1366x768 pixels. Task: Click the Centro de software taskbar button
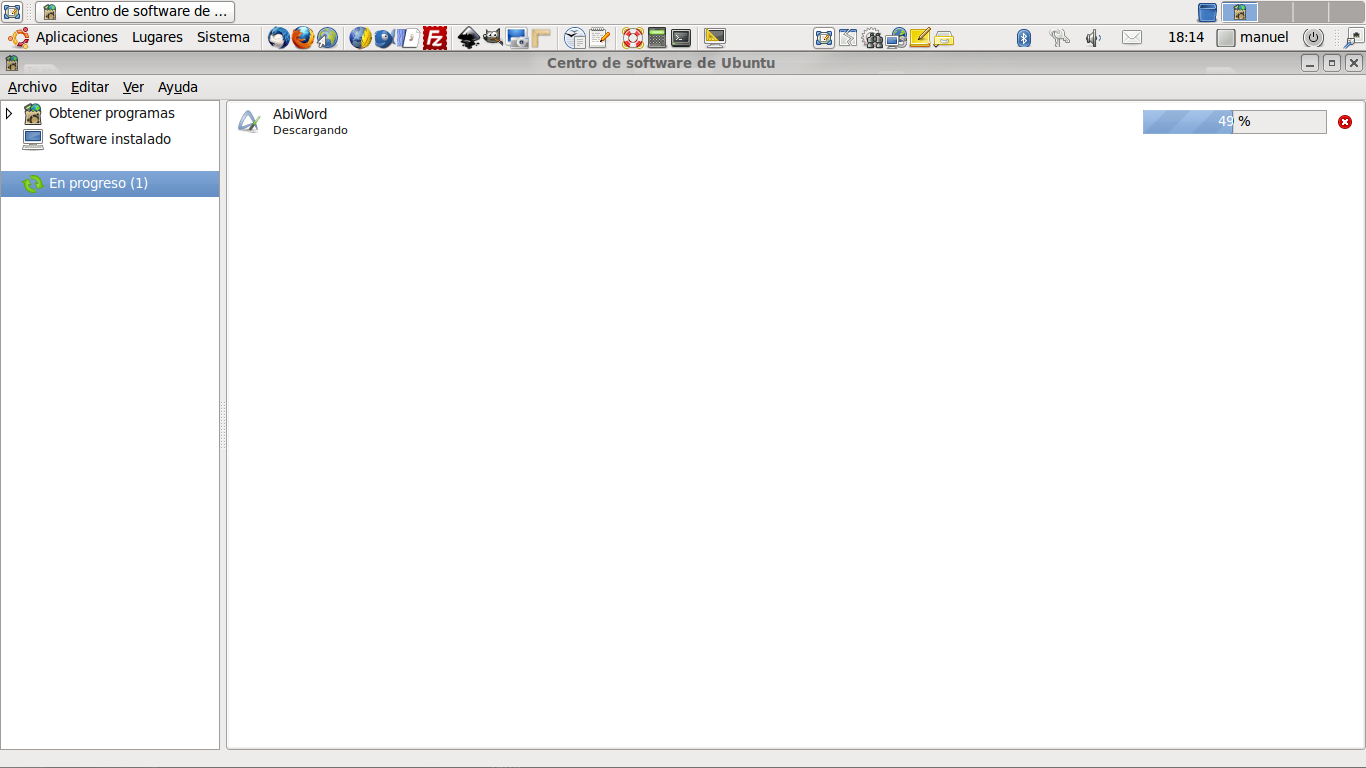pos(136,12)
